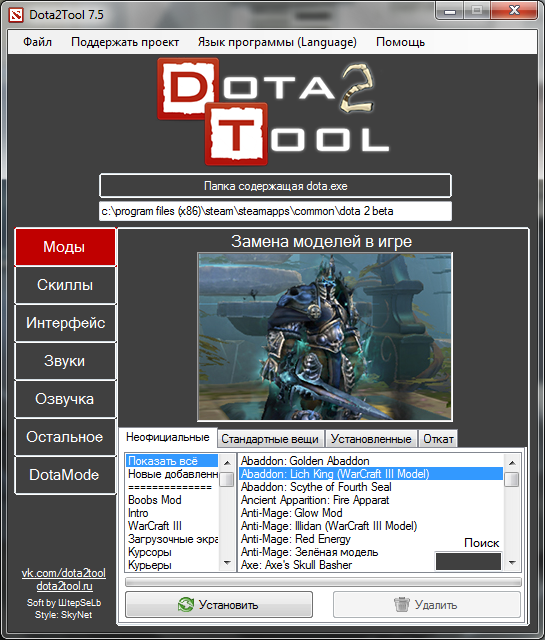Select the Моды section button

65,247
